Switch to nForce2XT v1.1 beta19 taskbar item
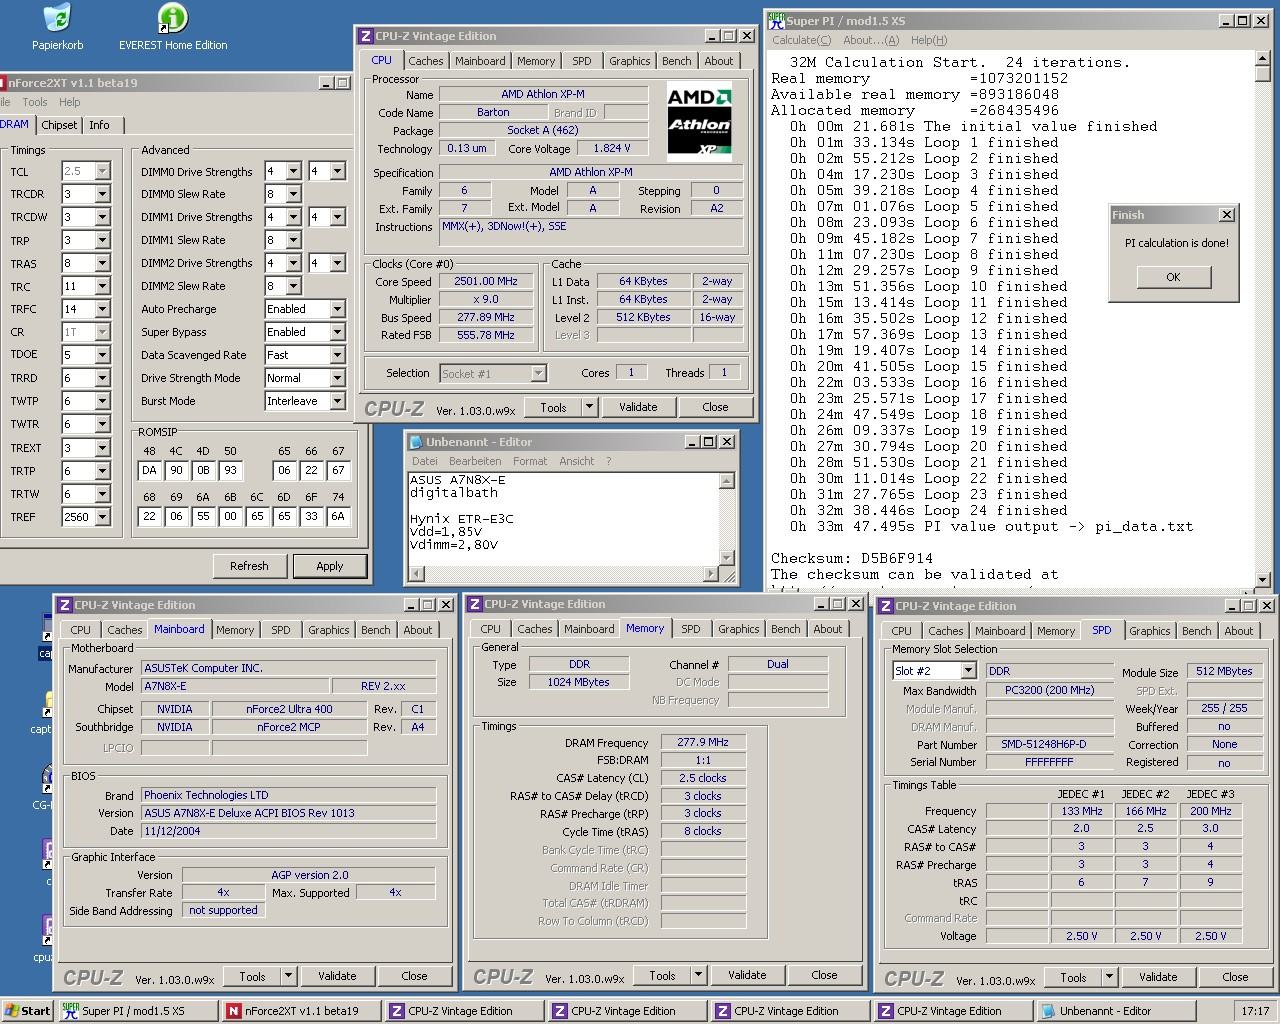The width and height of the screenshot is (1280, 1024). pyautogui.click(x=300, y=1011)
